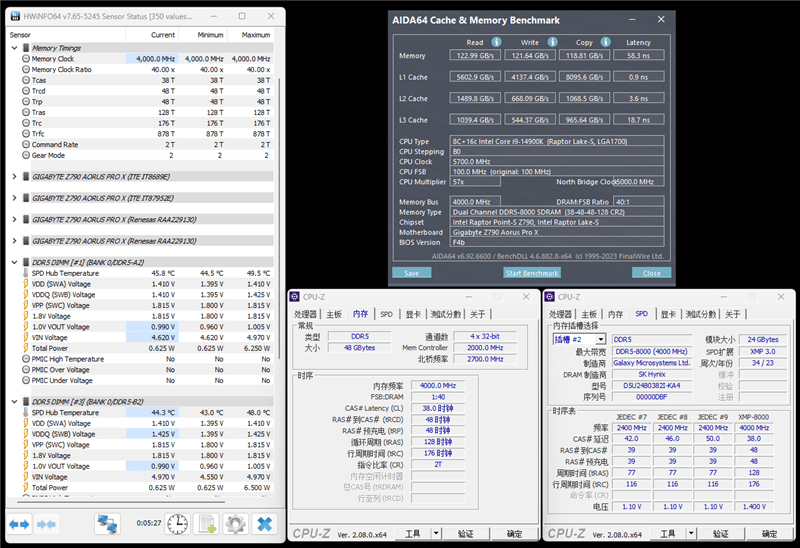Click L3 Cache Copy value 965.64 GB/s
The width and height of the screenshot is (800, 548).
pyautogui.click(x=584, y=119)
